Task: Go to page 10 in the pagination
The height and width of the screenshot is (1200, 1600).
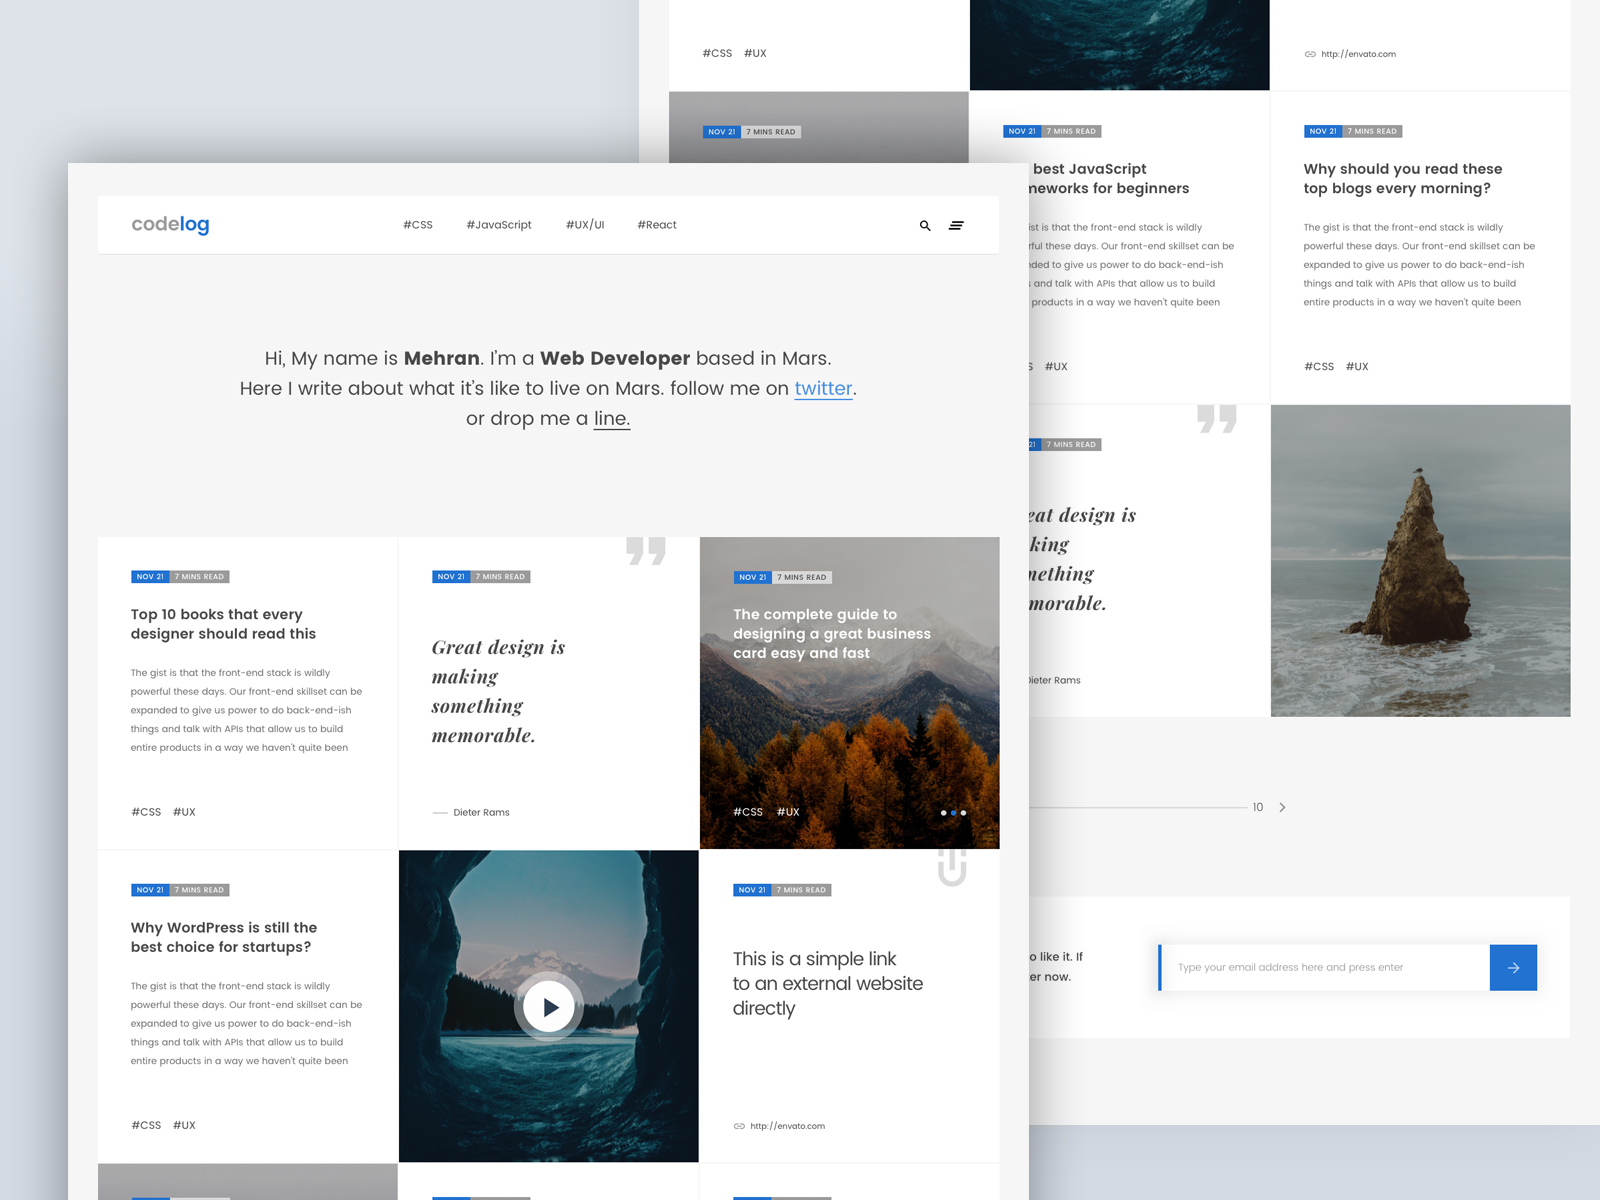Action: point(1258,807)
